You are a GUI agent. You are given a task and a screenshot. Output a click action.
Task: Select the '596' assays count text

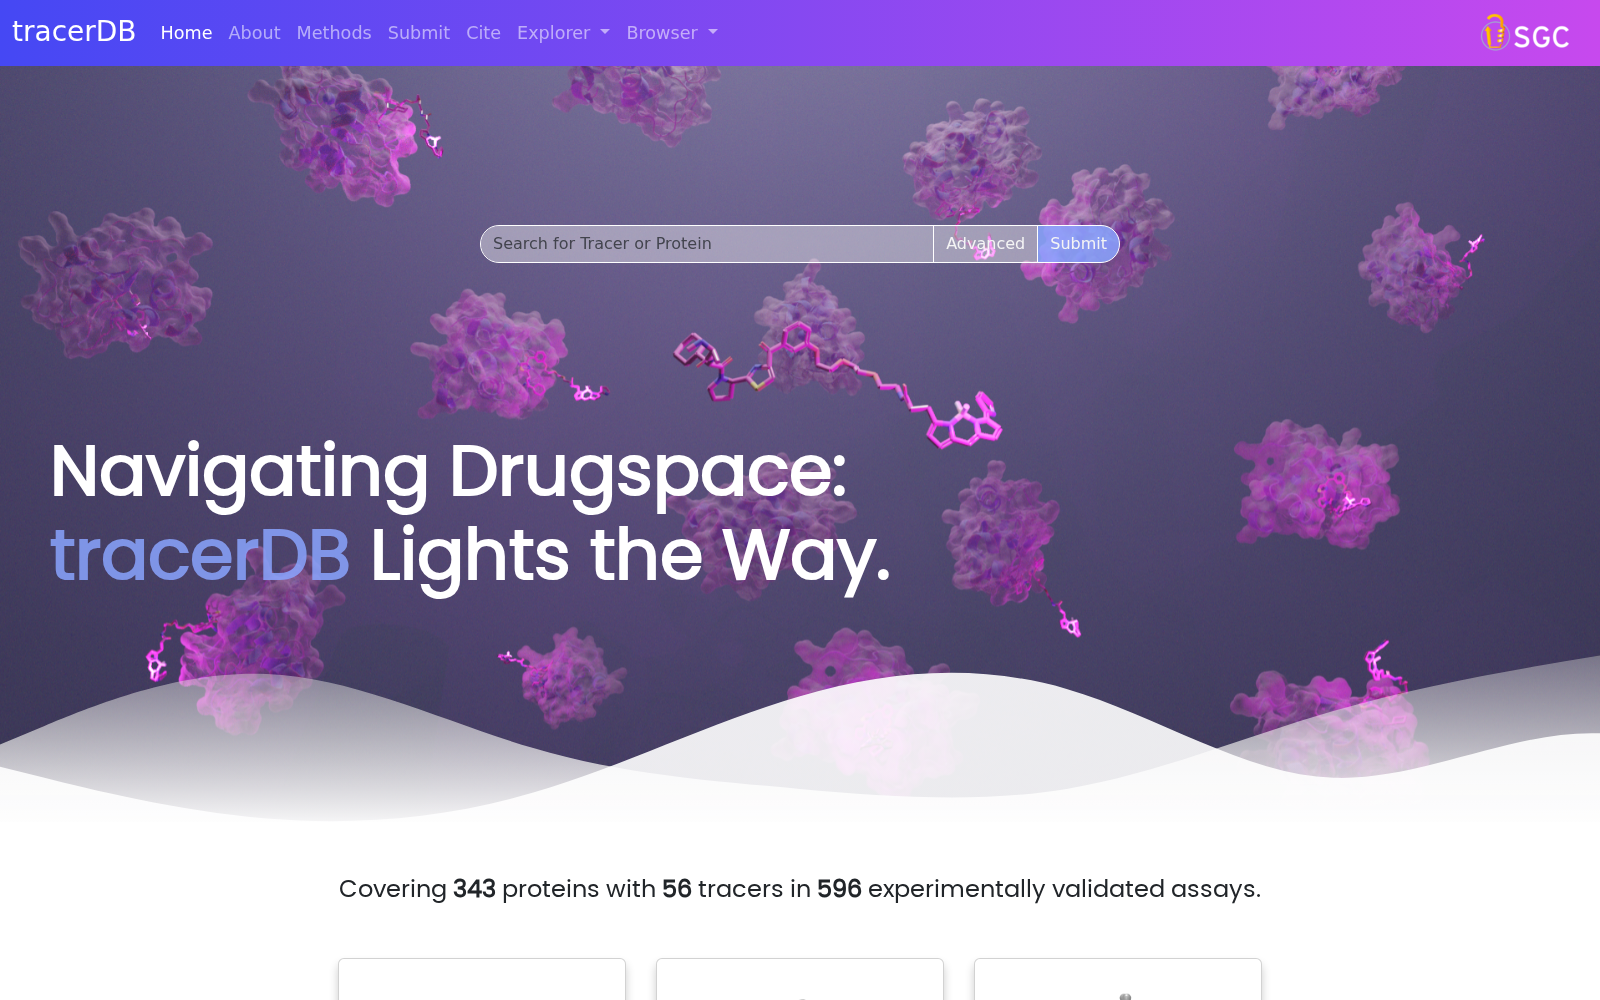tap(839, 889)
